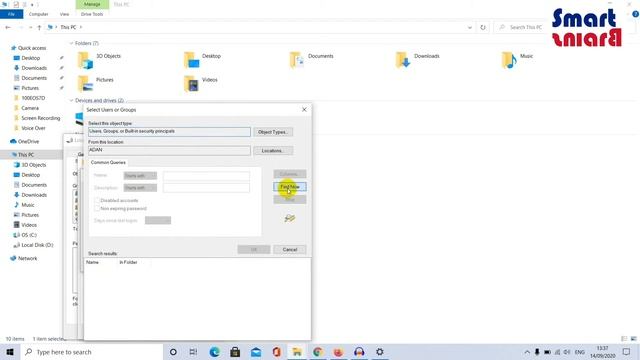
Task: Open the 3D Objects folder icon
Action: [86, 60]
